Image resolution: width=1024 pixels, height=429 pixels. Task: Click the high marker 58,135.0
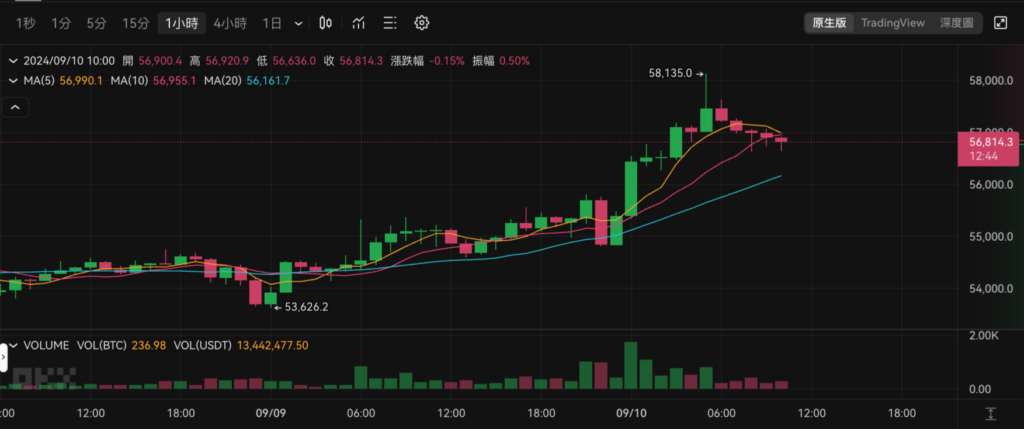click(670, 74)
